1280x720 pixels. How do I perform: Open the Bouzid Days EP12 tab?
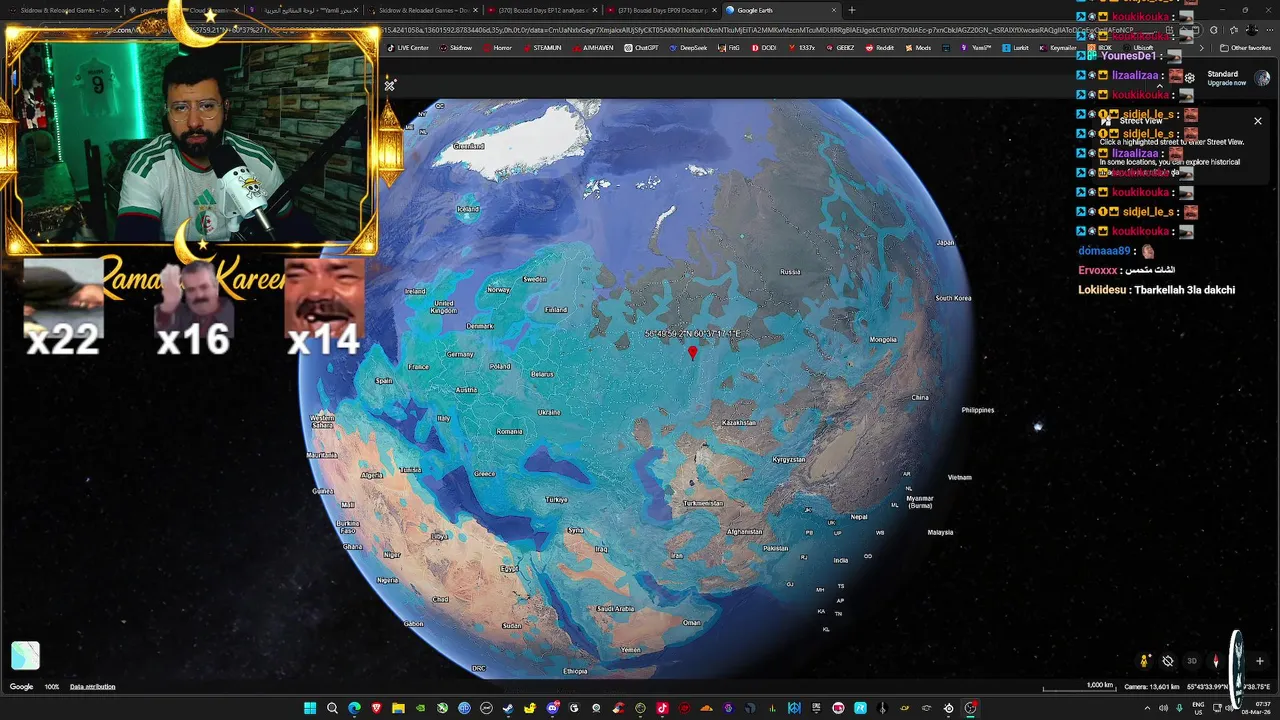(x=542, y=10)
